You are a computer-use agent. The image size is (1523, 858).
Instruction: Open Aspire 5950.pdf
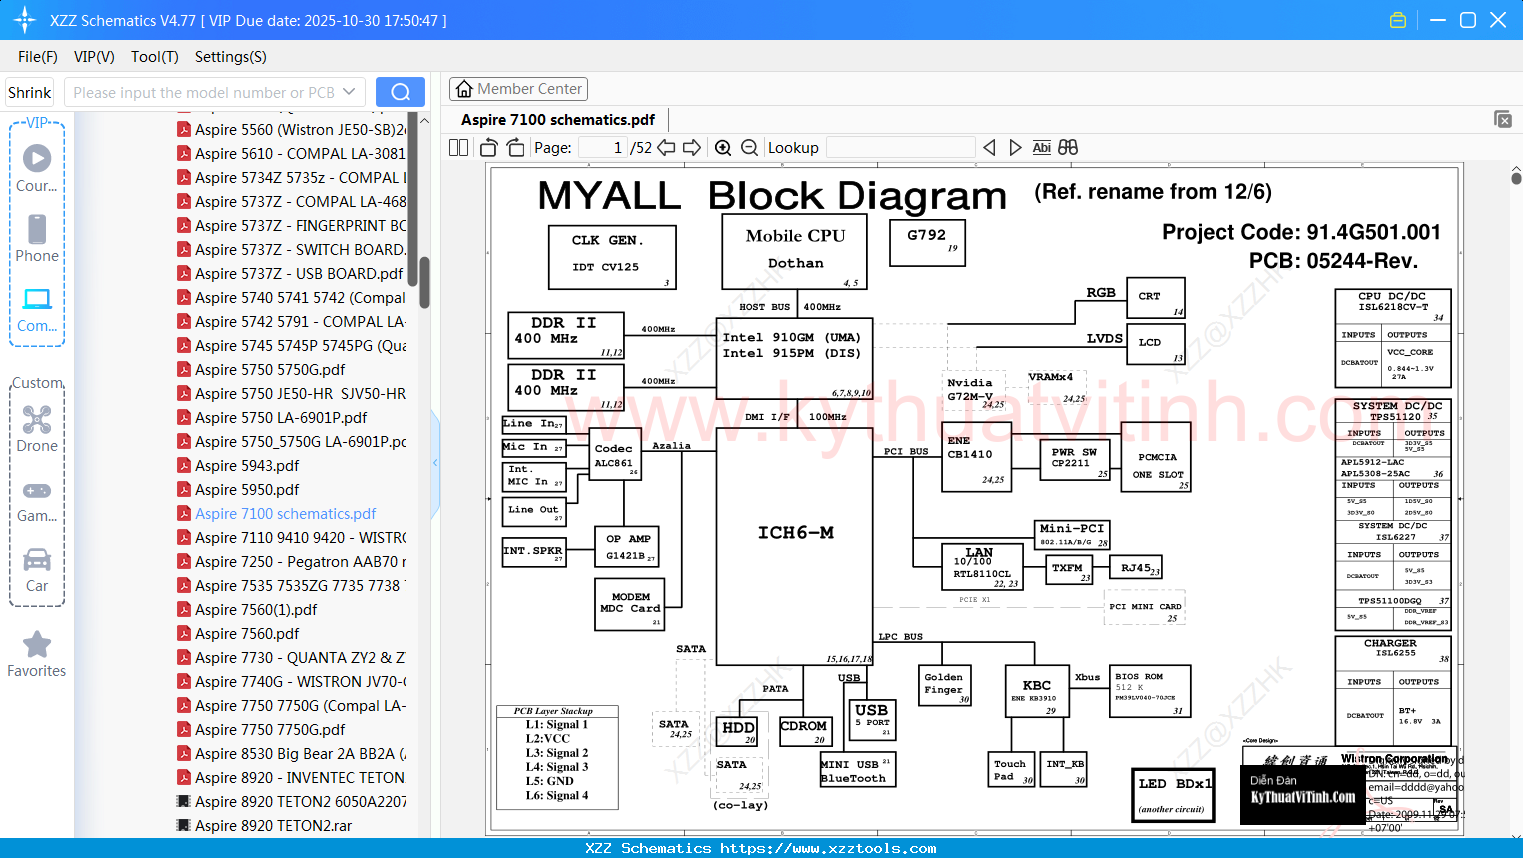coord(247,489)
